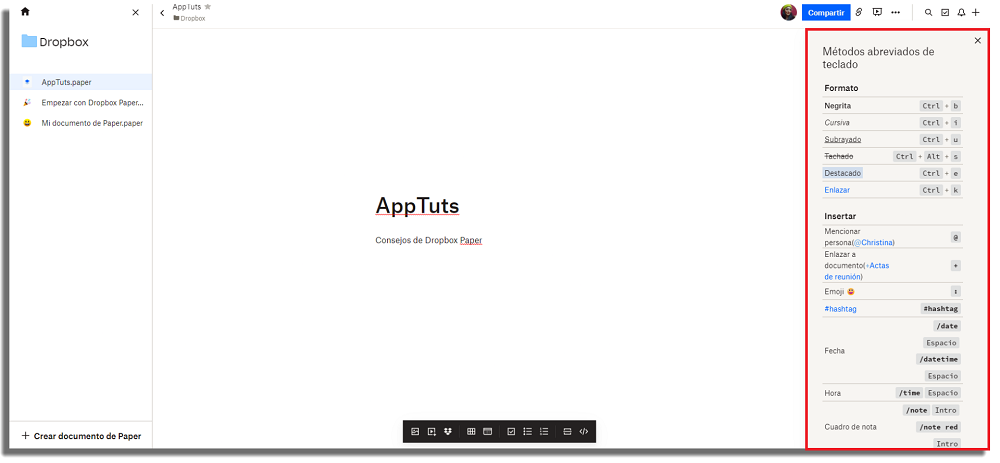Click the blue #hashtag example
1000x463 pixels.
coord(840,309)
